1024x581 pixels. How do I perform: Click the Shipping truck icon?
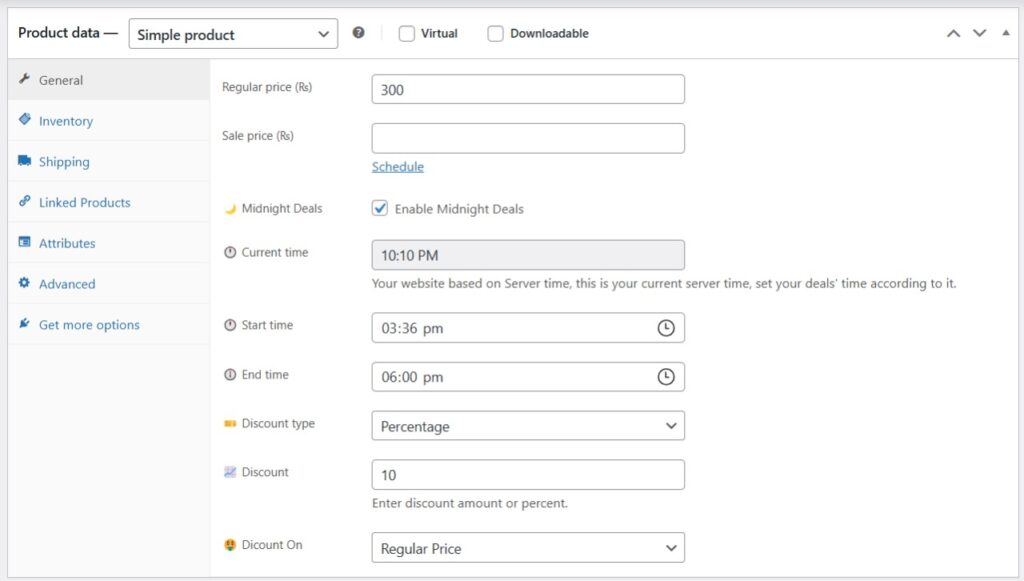click(25, 161)
